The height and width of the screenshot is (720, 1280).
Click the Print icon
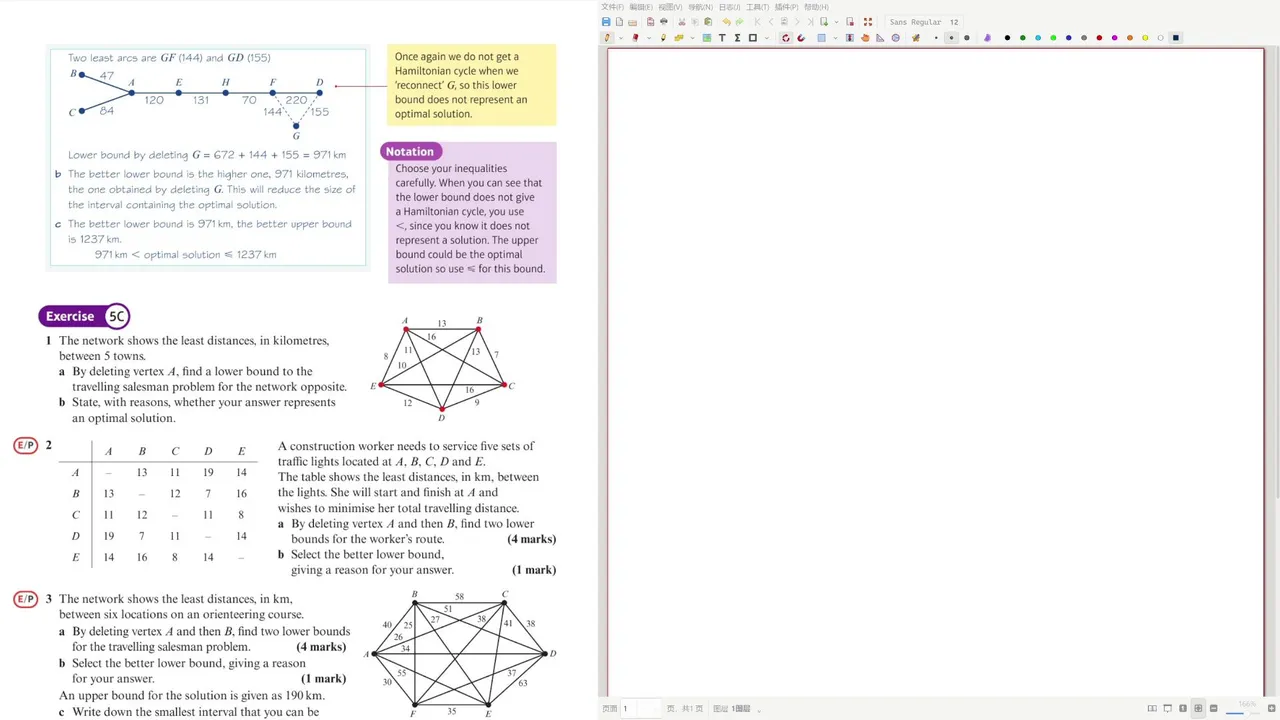[664, 21]
